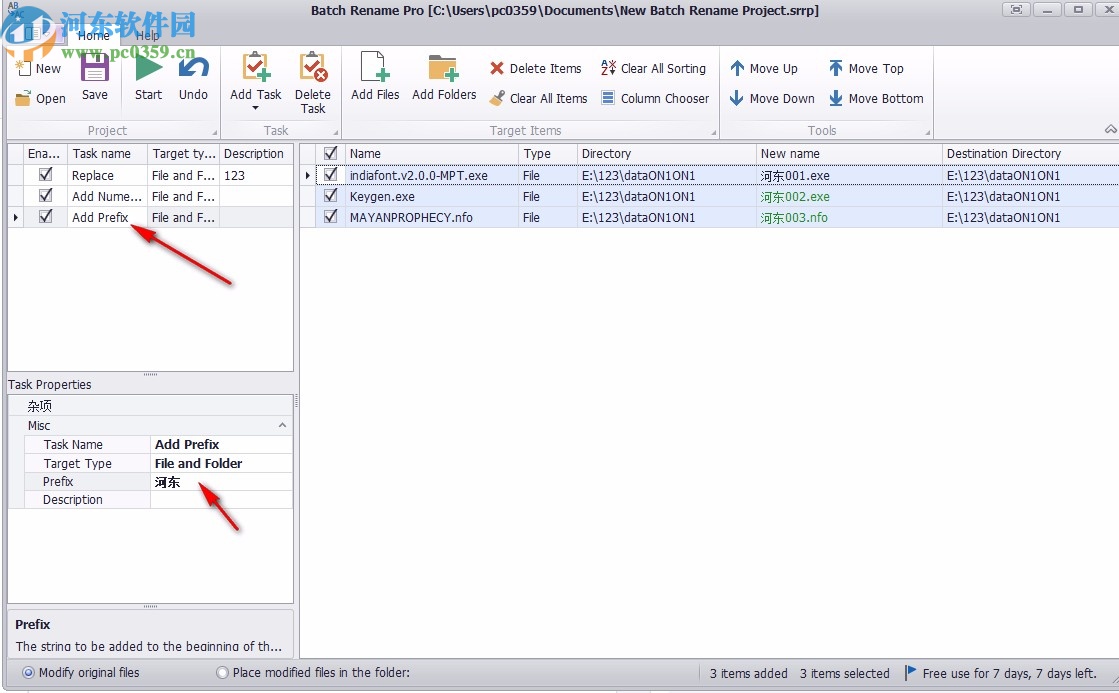Uncheck the Keygen.exe file
This screenshot has height=693, width=1119.
click(x=330, y=196)
